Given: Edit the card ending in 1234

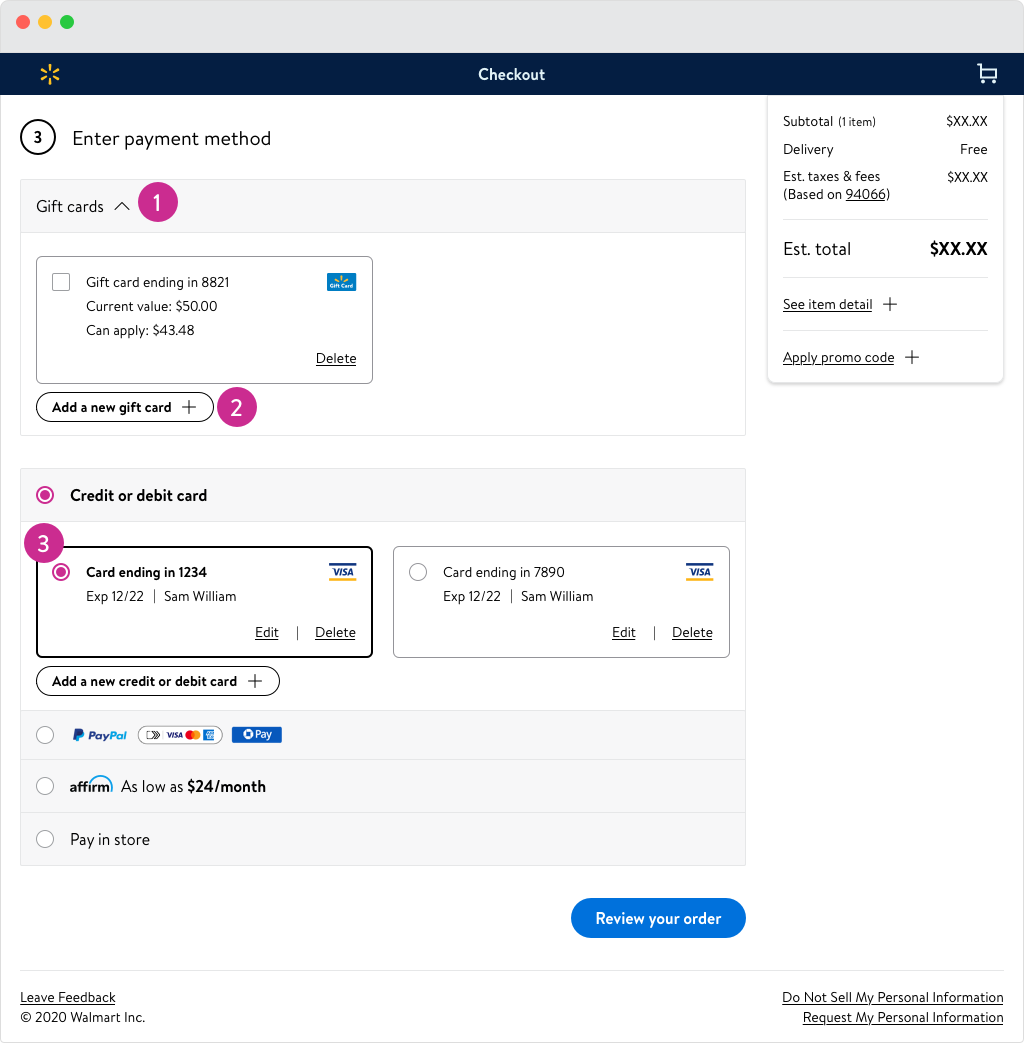Looking at the screenshot, I should tap(267, 632).
